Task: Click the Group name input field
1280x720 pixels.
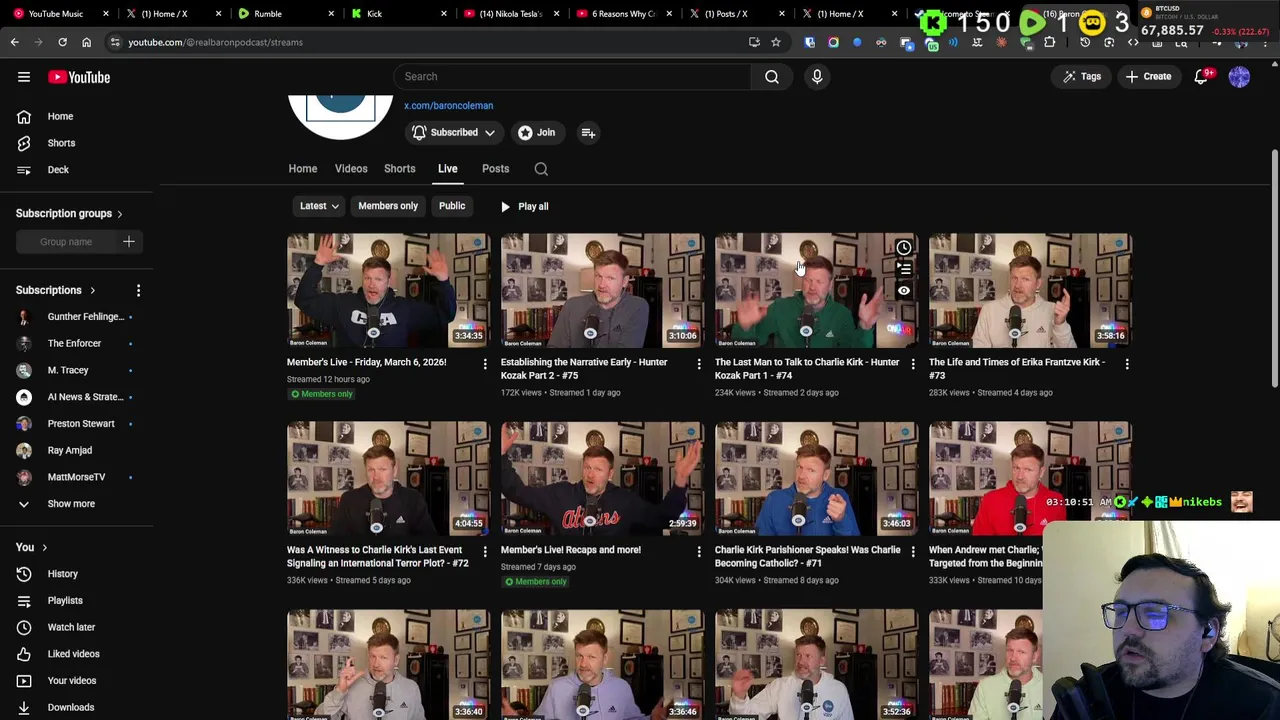Action: click(x=66, y=241)
